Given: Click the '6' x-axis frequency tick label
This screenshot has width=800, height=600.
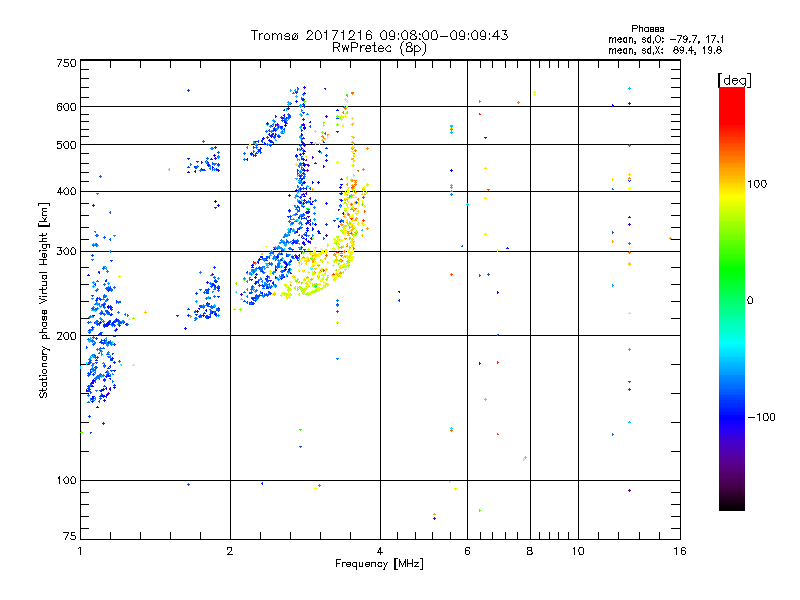Looking at the screenshot, I should coord(467,551).
